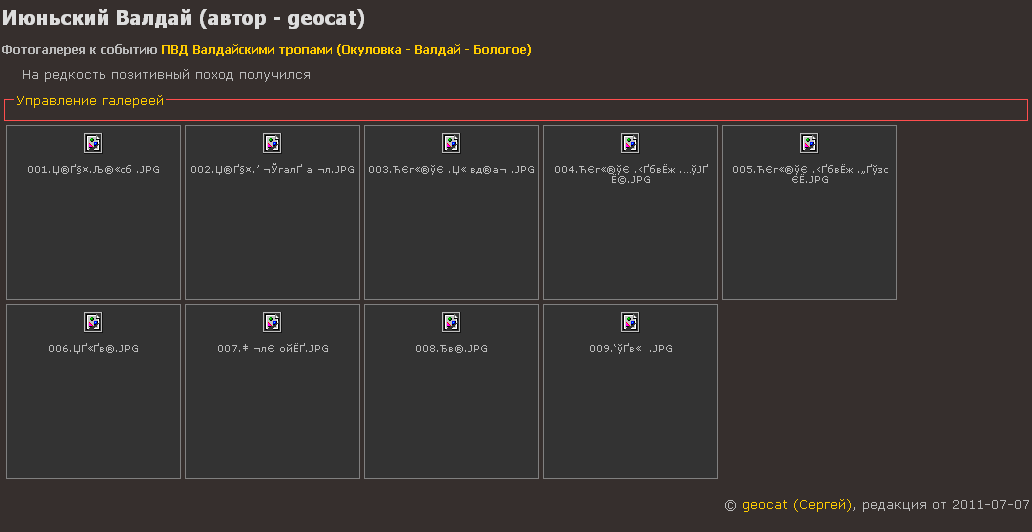Open the "ПВД Валдайскими тропами" event link

click(346, 49)
